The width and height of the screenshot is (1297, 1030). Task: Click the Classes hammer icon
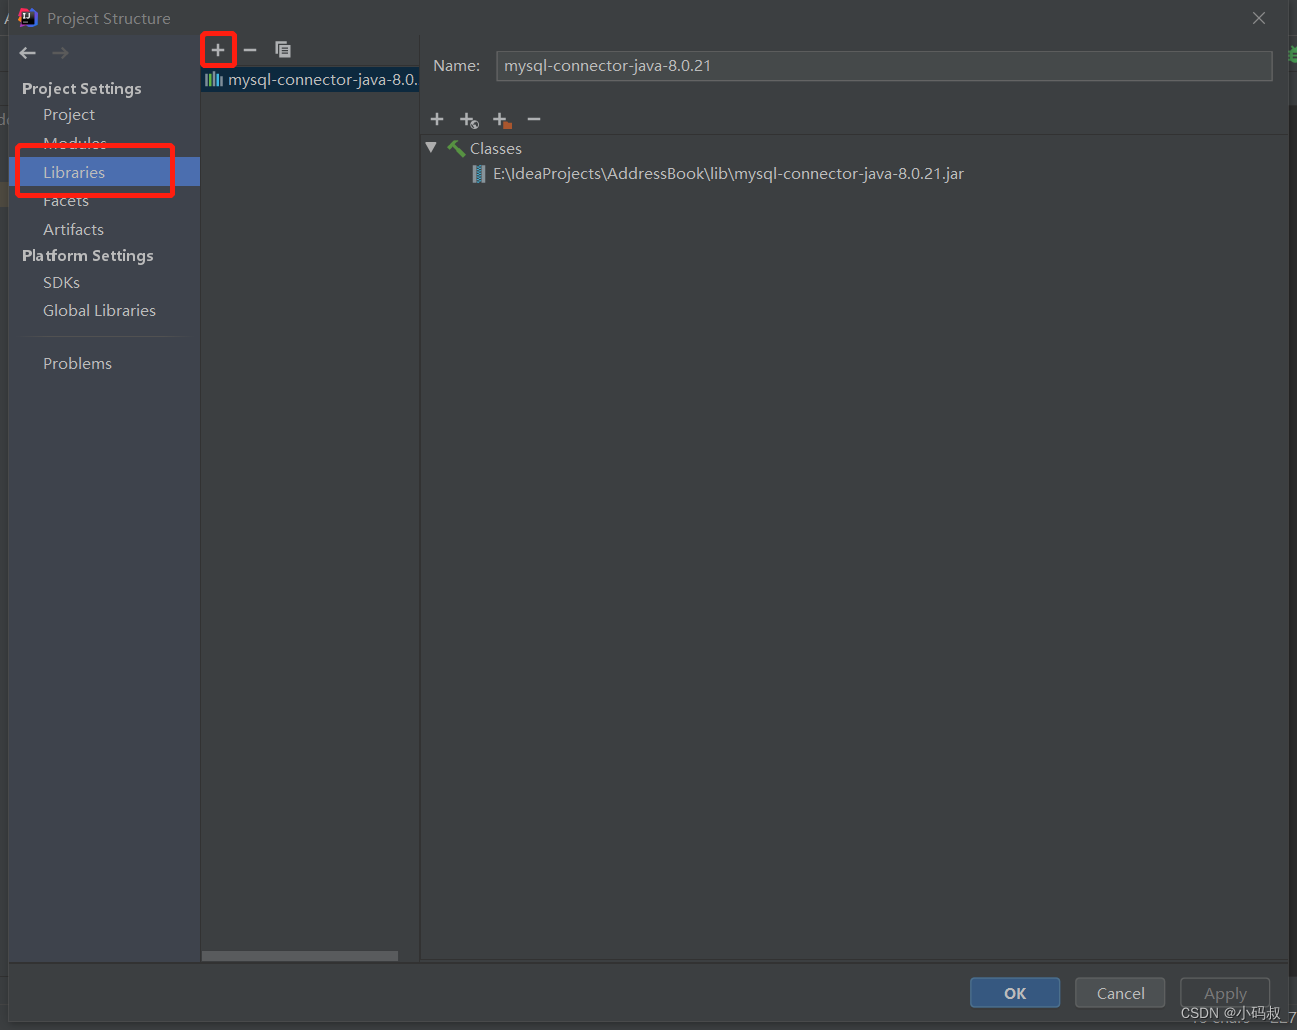tap(456, 148)
